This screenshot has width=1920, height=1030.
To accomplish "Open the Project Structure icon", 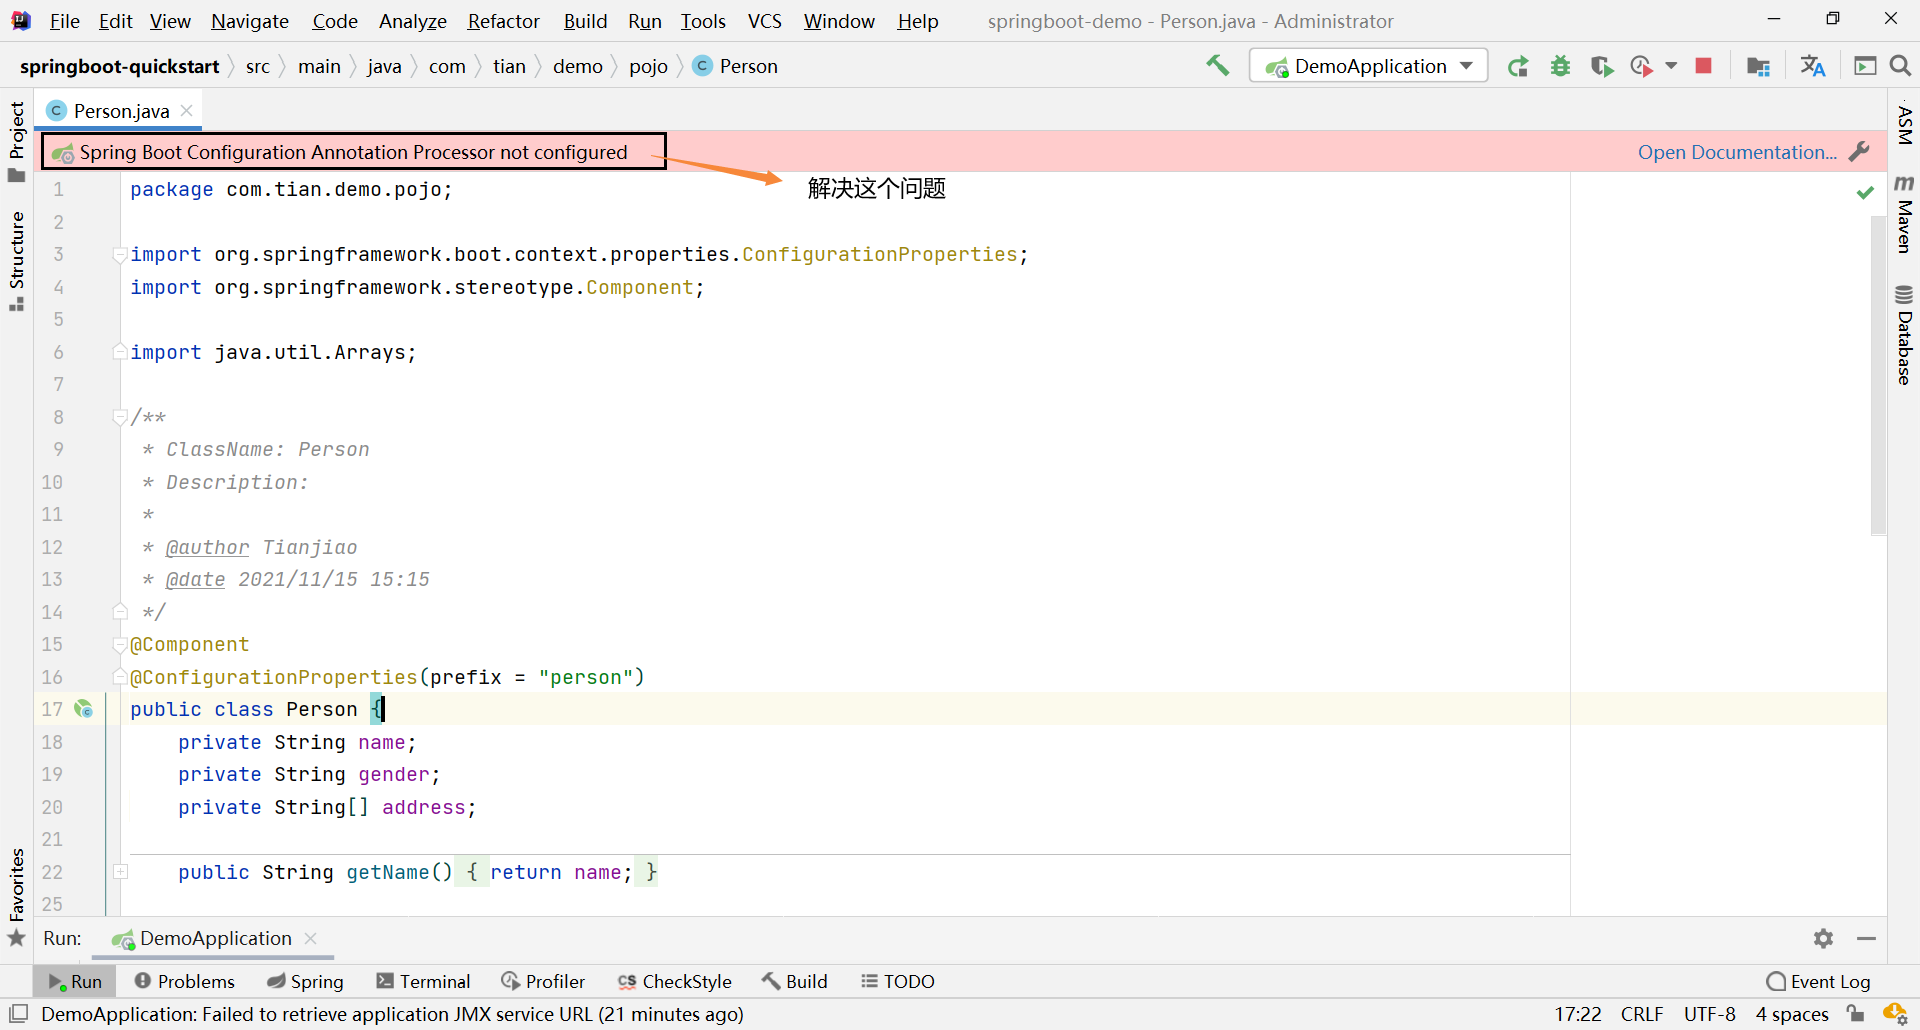I will [1758, 66].
